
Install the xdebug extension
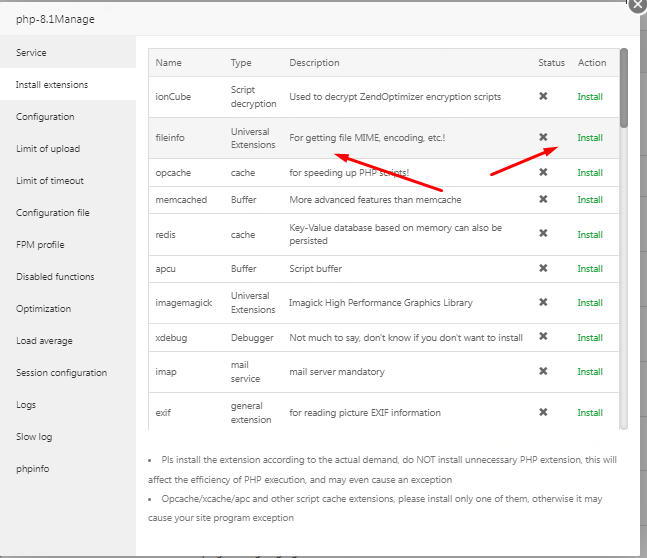[590, 338]
